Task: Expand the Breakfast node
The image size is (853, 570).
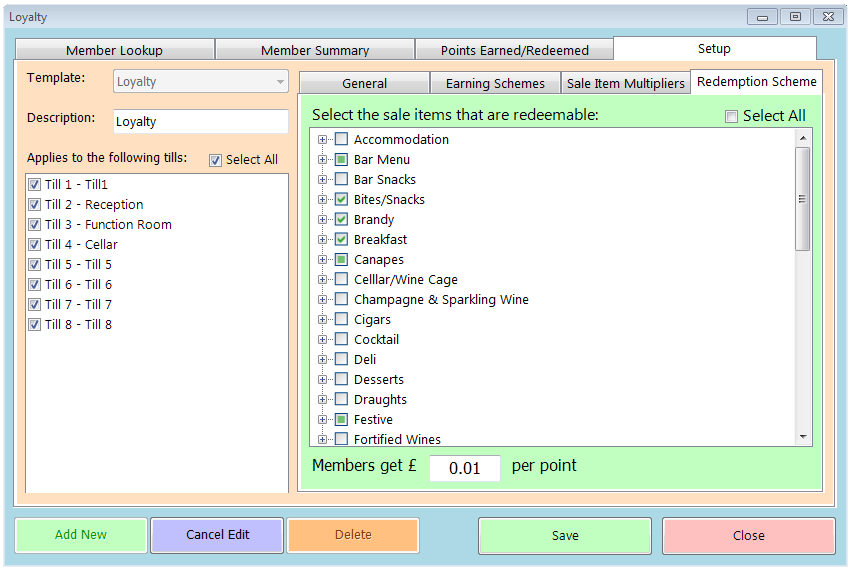Action: point(323,240)
